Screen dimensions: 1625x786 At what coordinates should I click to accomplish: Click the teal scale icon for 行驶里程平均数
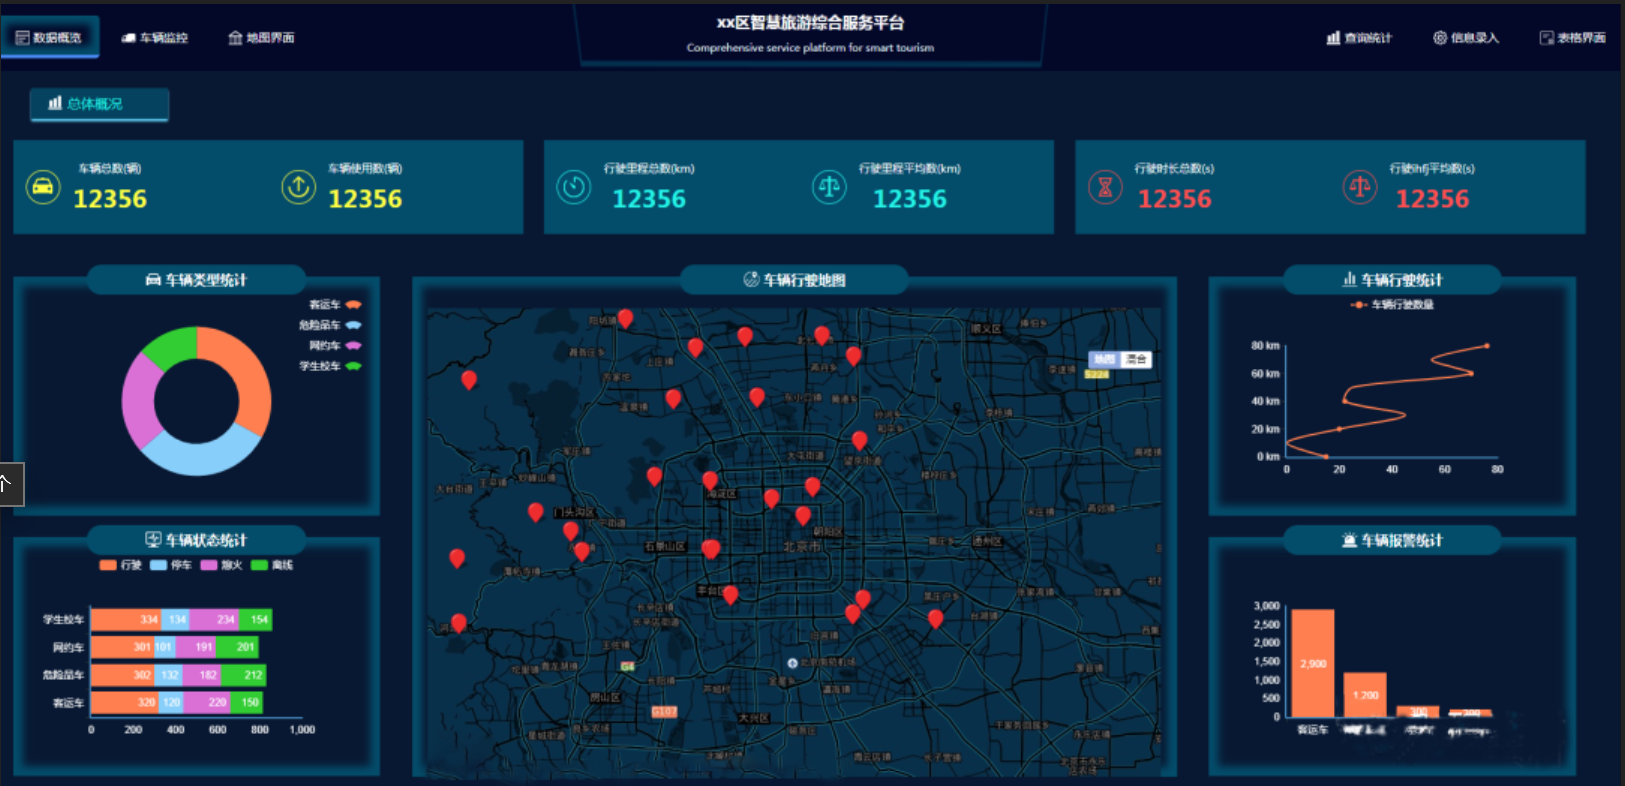[829, 187]
